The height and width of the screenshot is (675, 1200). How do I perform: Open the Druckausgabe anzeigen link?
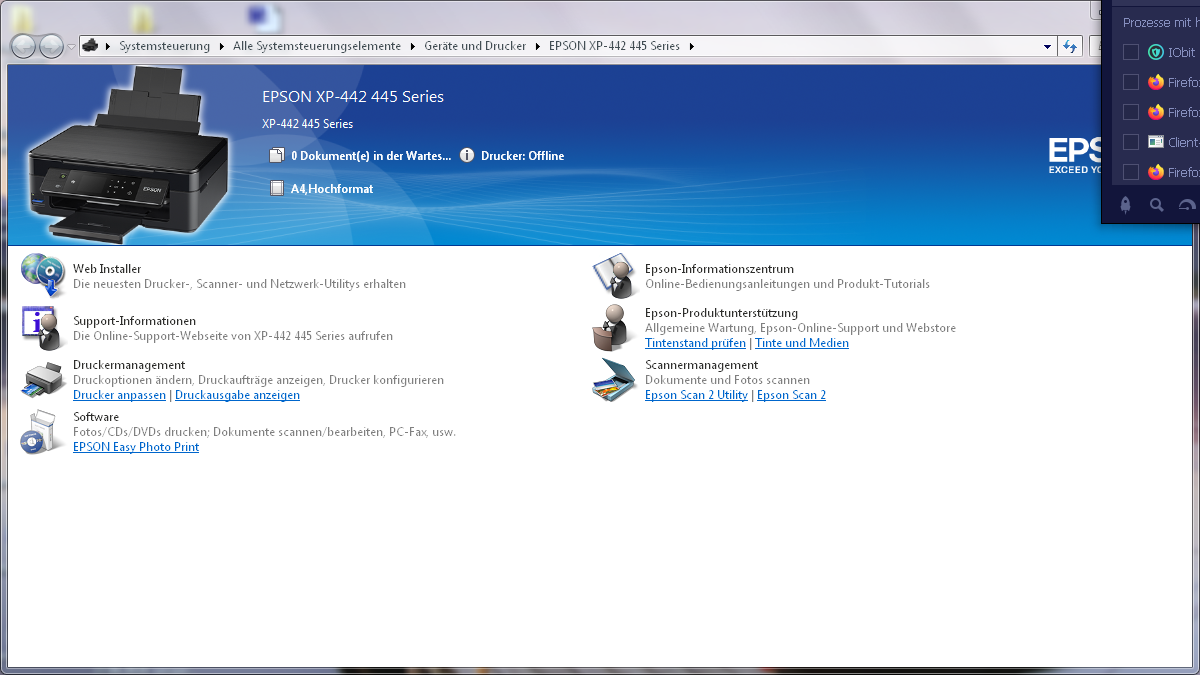point(238,395)
